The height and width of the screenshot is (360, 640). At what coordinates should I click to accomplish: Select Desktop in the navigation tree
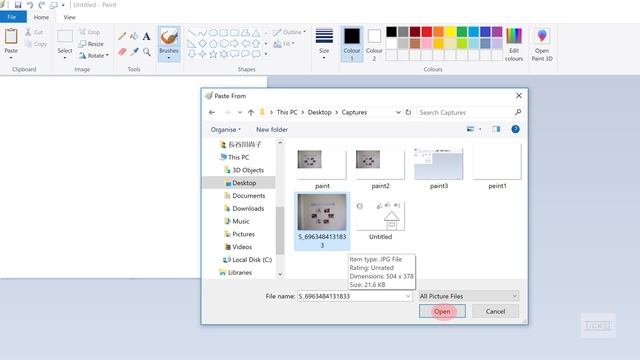(244, 183)
